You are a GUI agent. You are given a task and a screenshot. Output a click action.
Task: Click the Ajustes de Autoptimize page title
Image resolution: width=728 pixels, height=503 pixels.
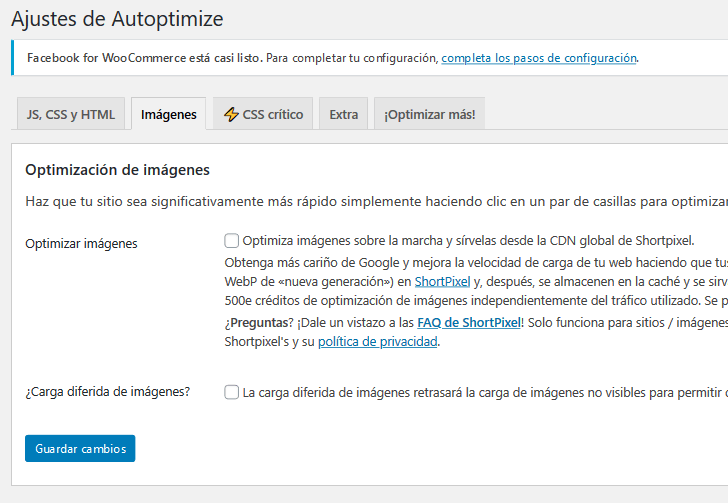[117, 19]
